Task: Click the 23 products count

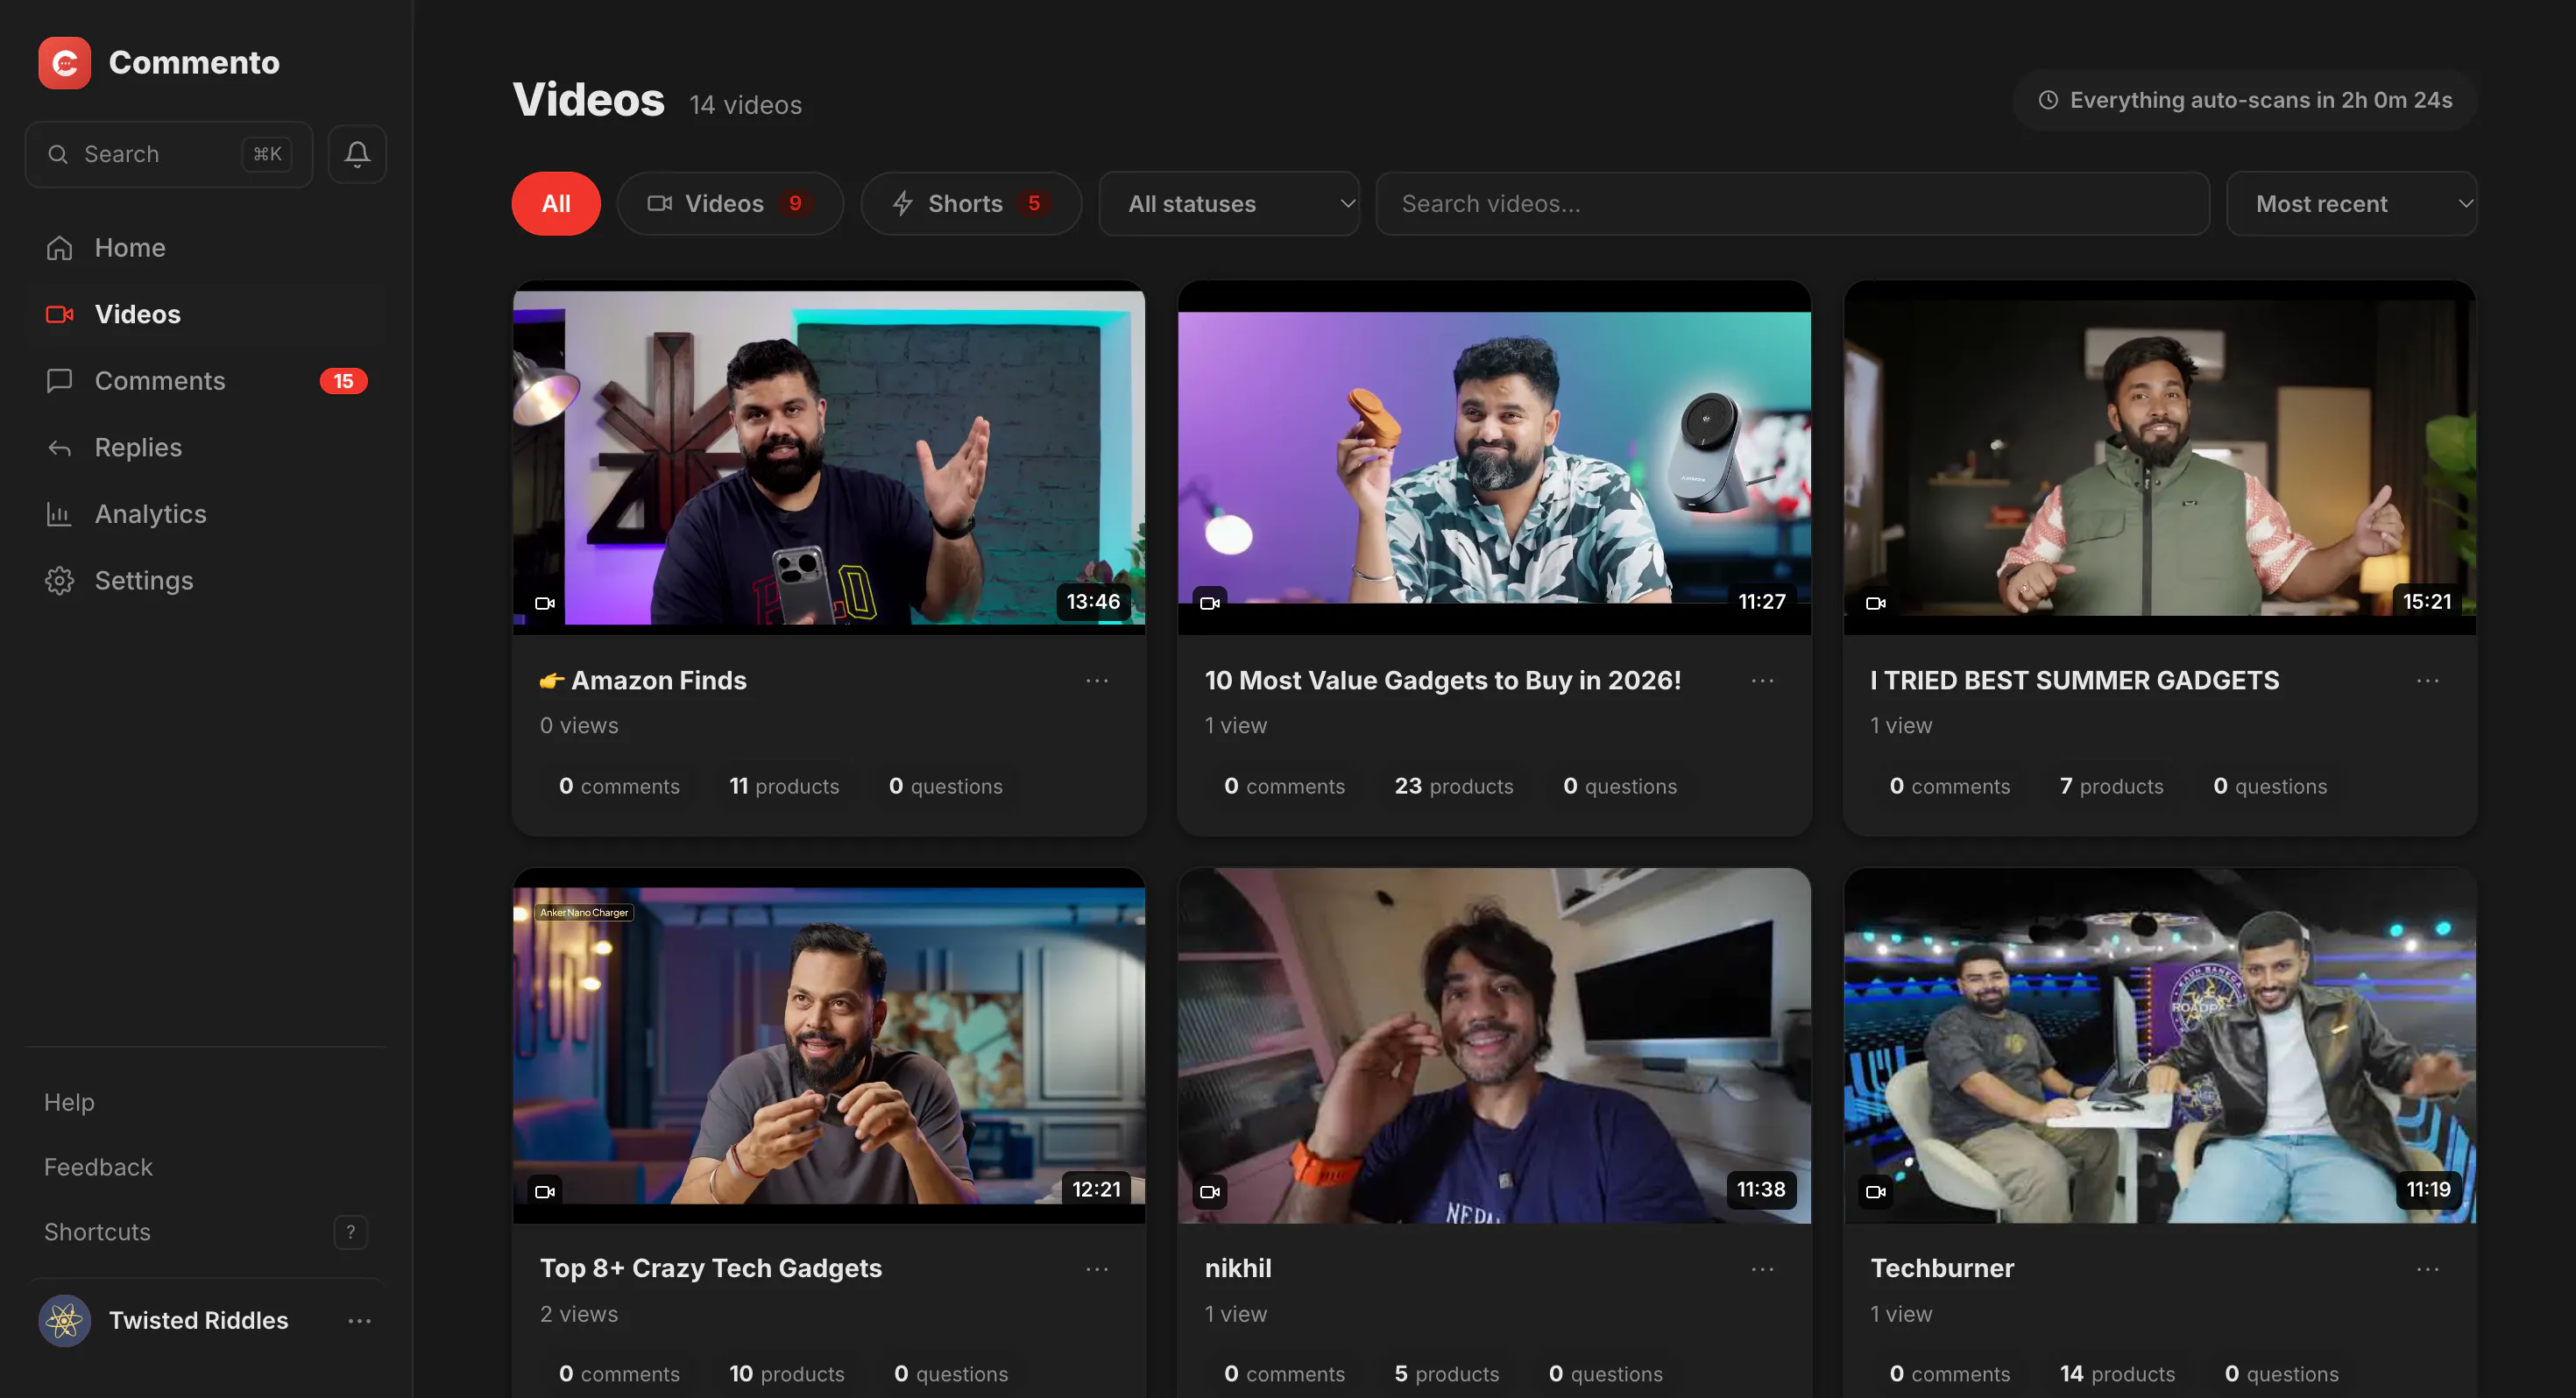Action: click(1454, 786)
